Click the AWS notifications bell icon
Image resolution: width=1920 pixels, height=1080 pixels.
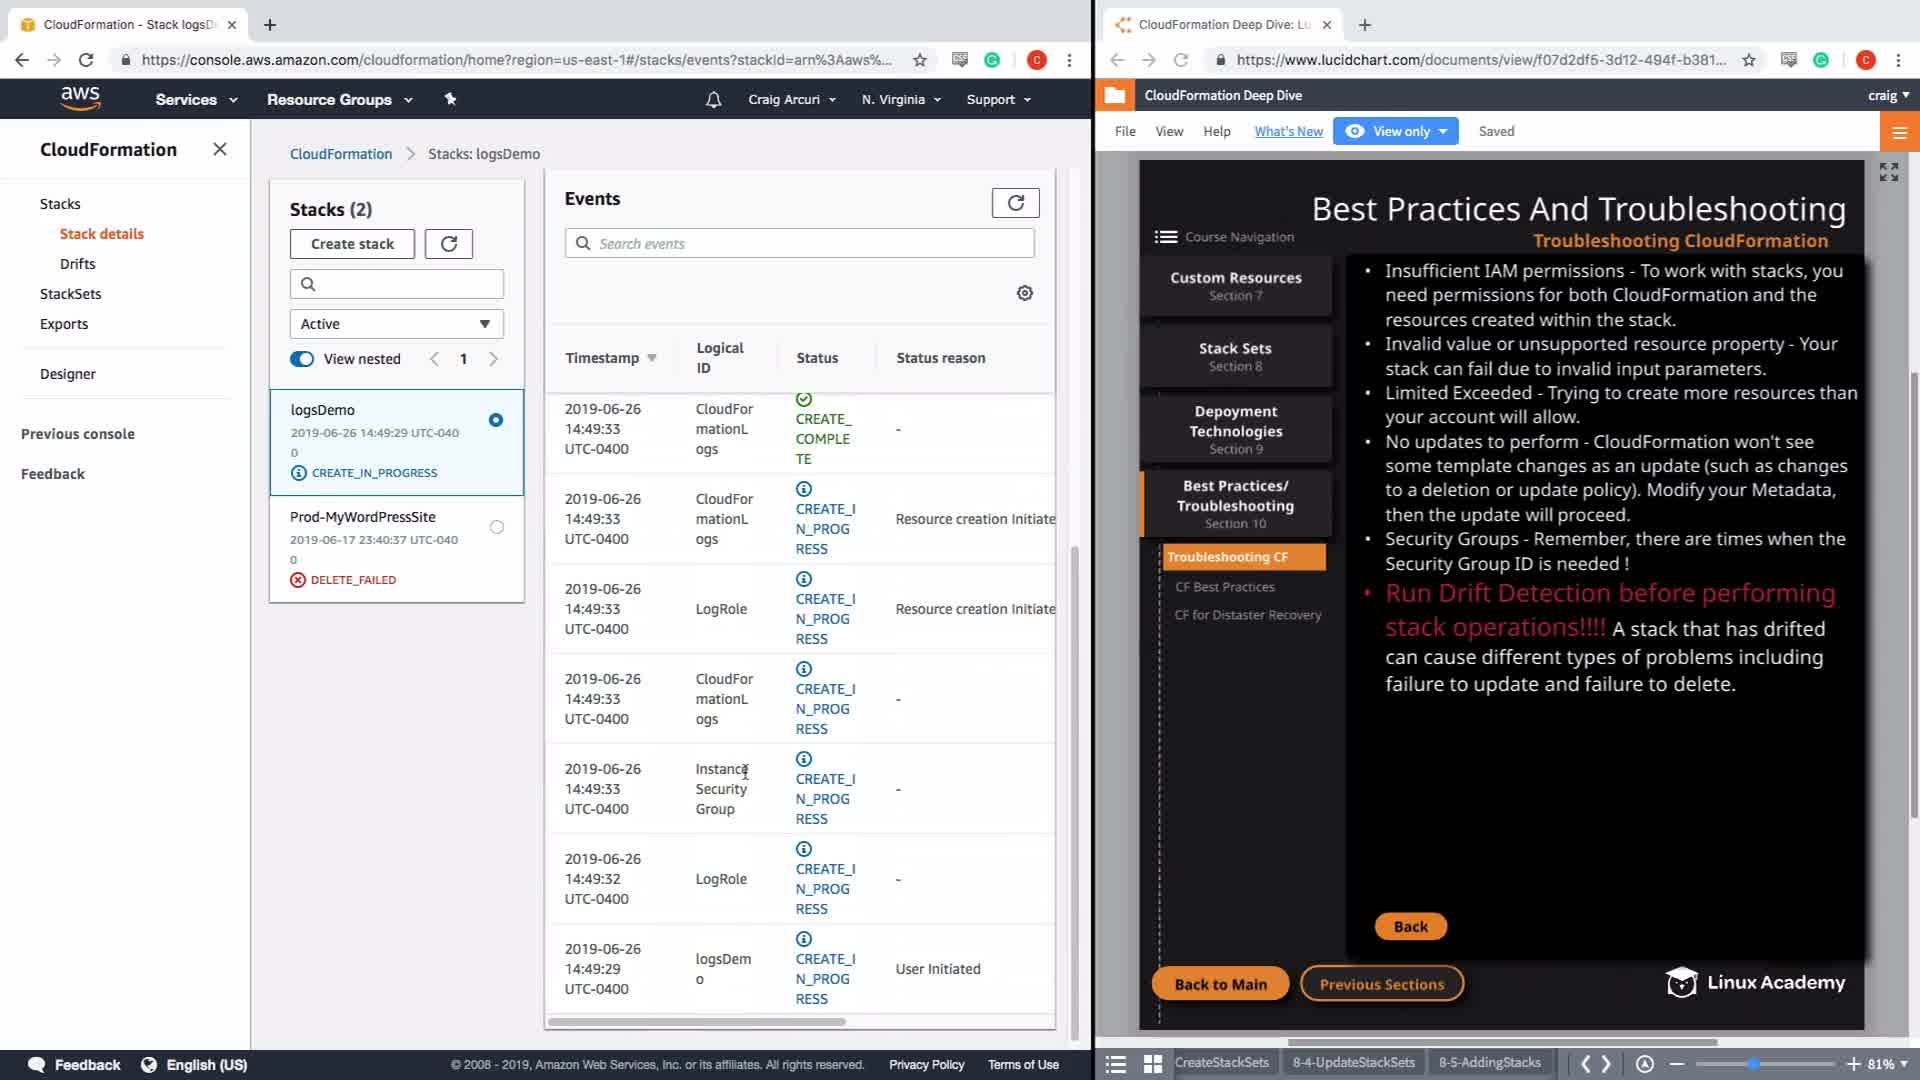pos(713,100)
